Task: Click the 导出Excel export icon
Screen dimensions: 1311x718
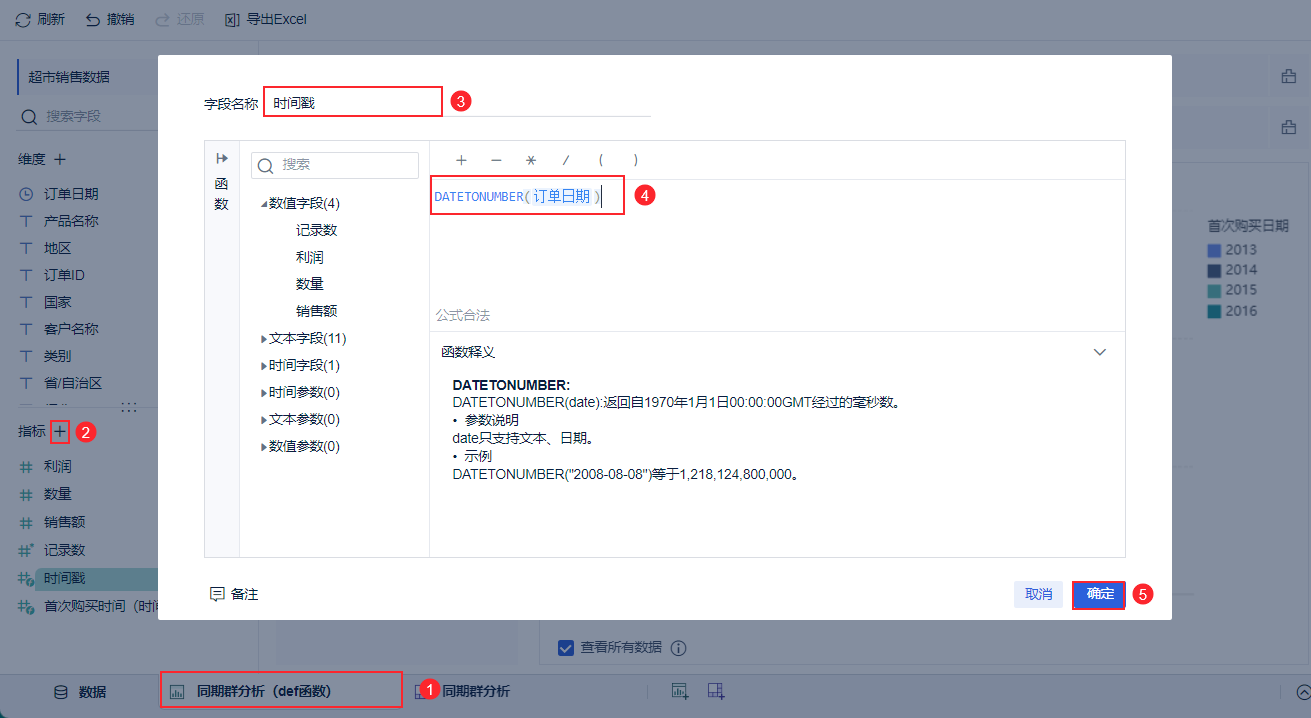Action: pyautogui.click(x=232, y=19)
